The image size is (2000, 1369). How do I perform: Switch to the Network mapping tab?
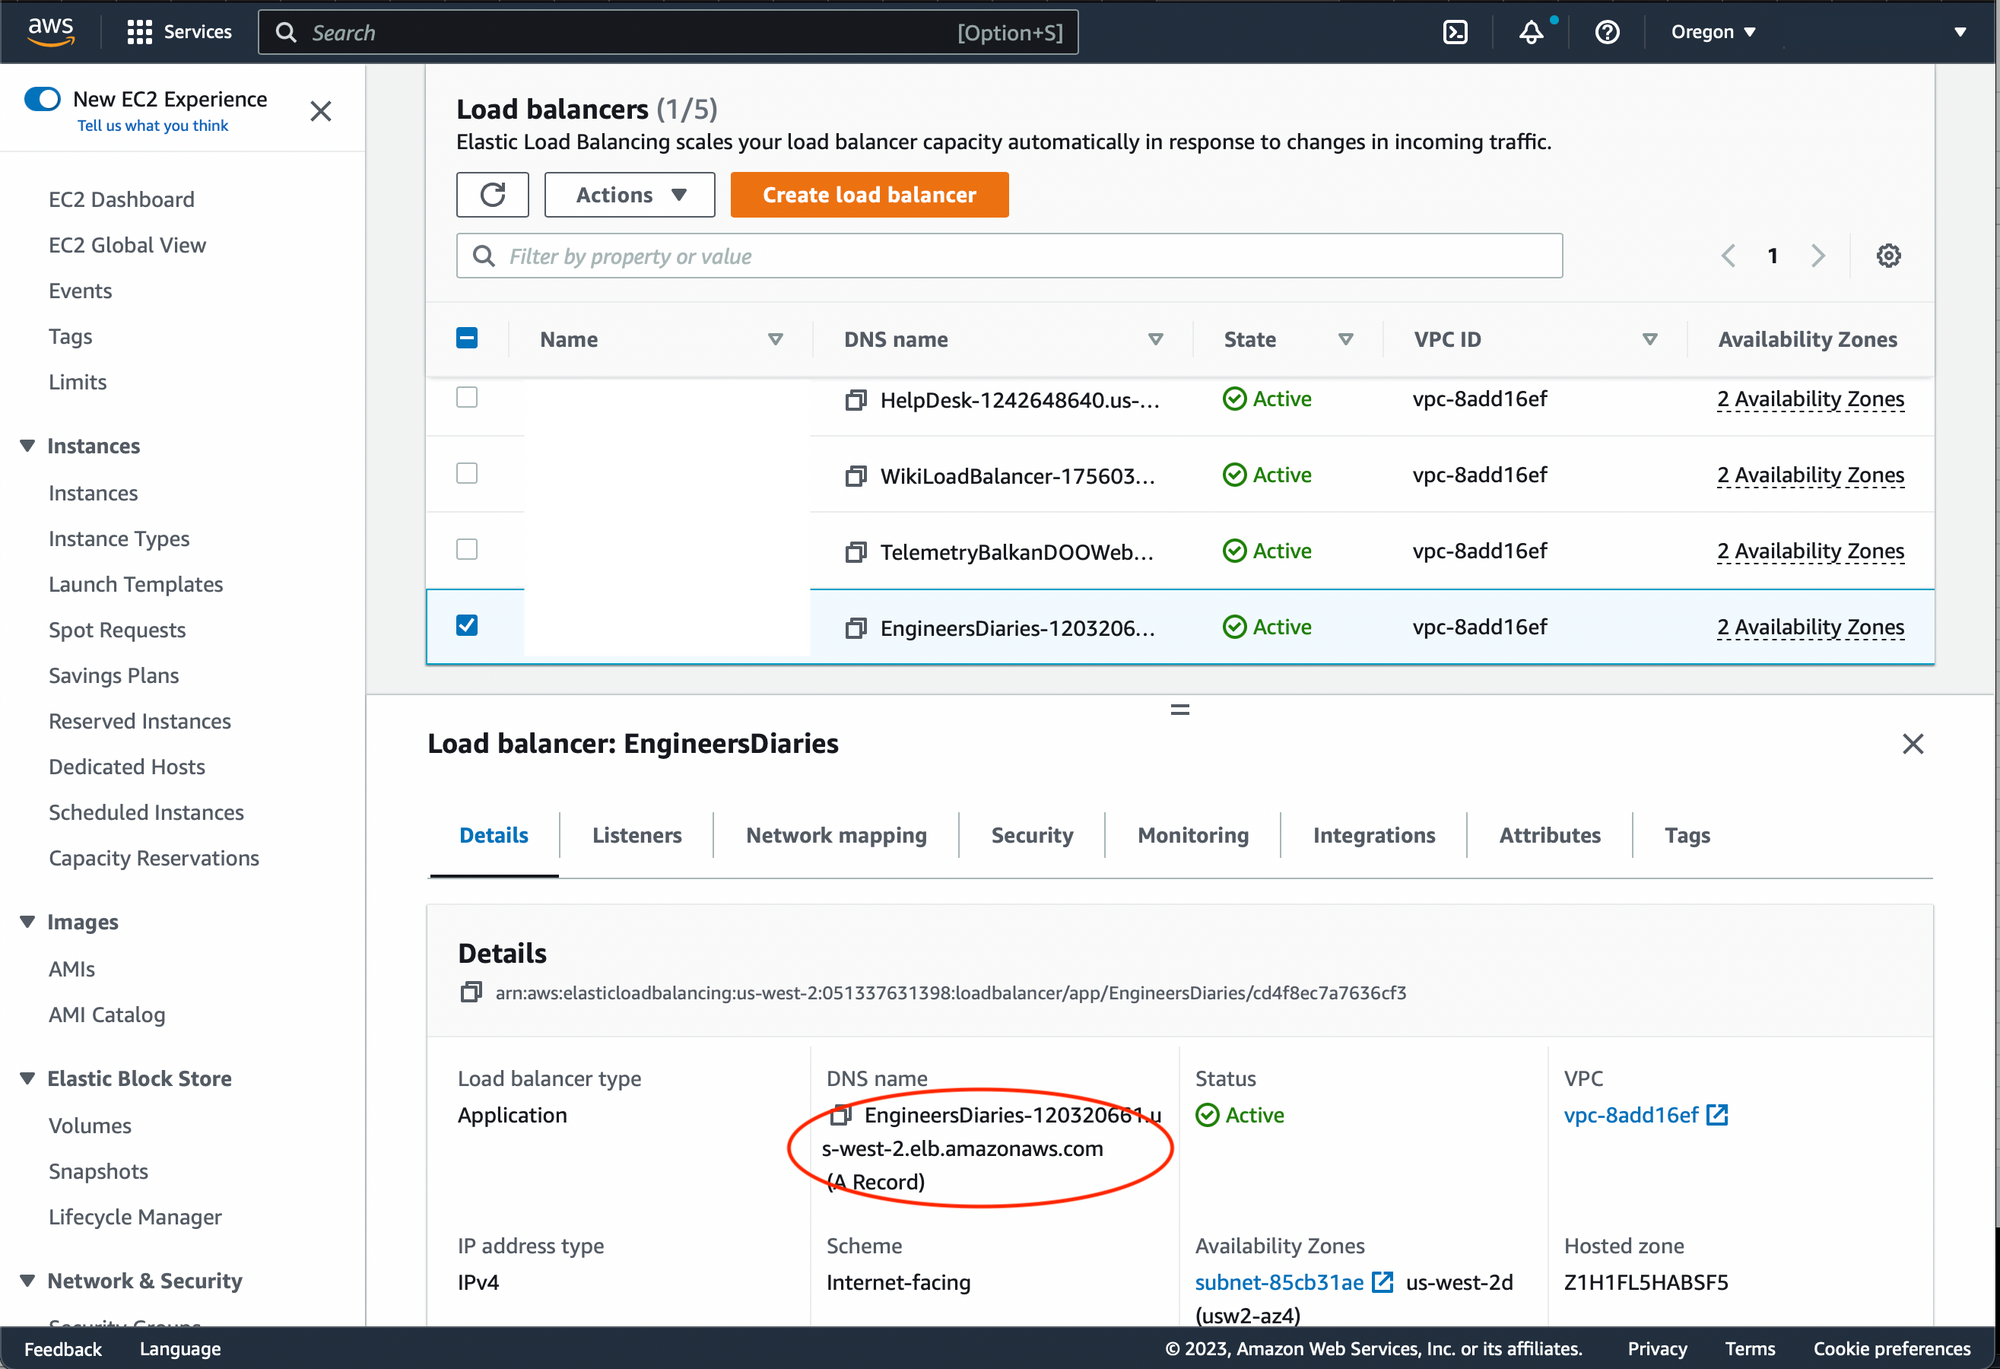click(836, 835)
